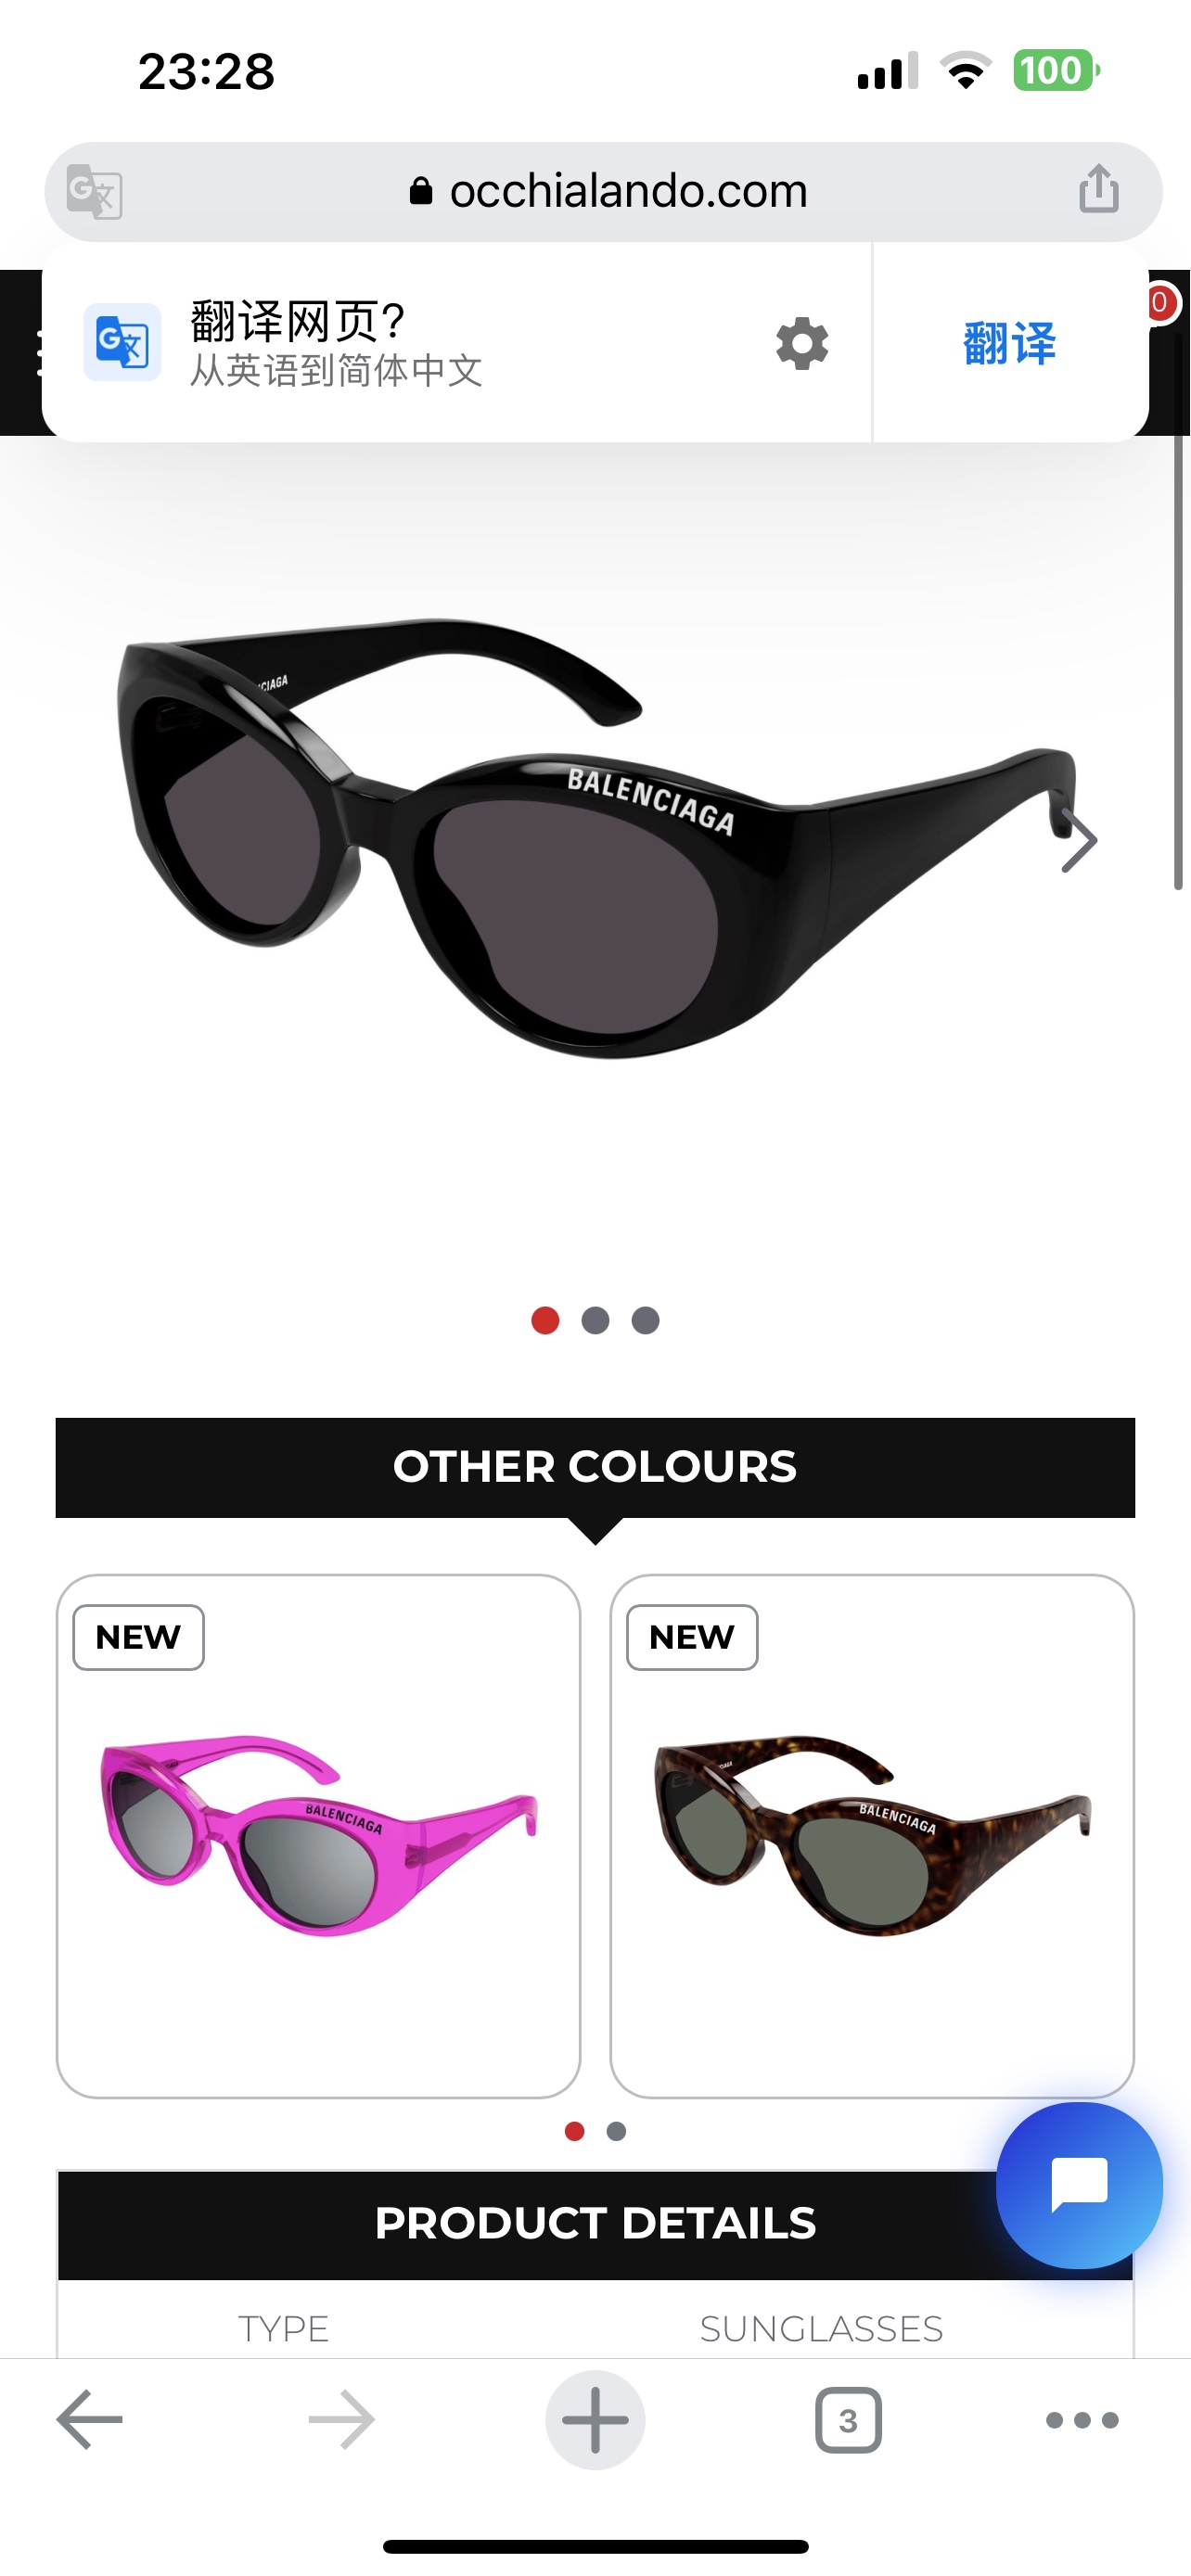Click the main black sunglasses image
This screenshot has height=2576, width=1191.
point(596,838)
